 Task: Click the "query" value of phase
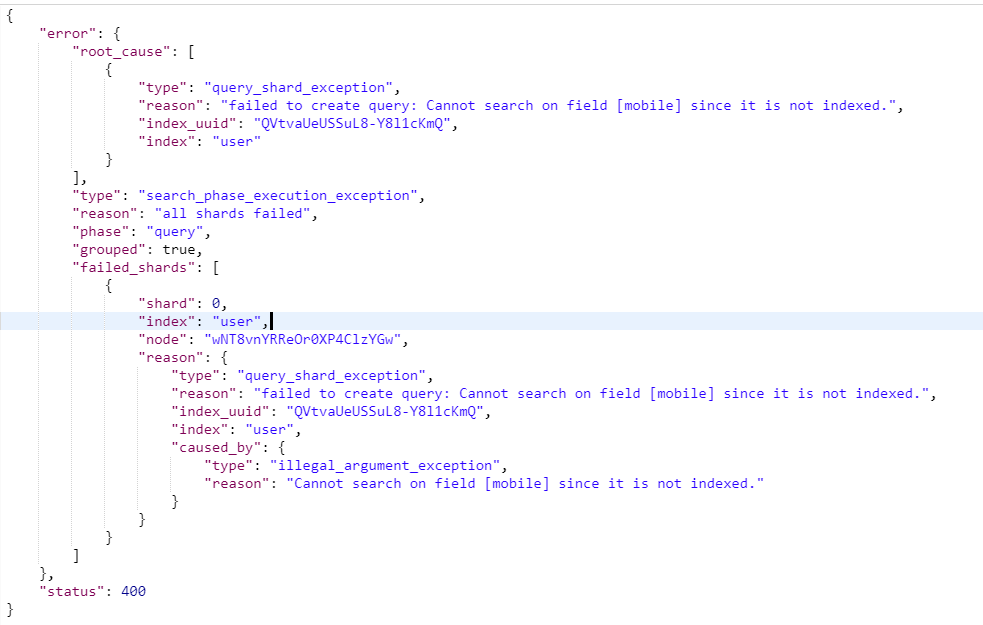(175, 232)
